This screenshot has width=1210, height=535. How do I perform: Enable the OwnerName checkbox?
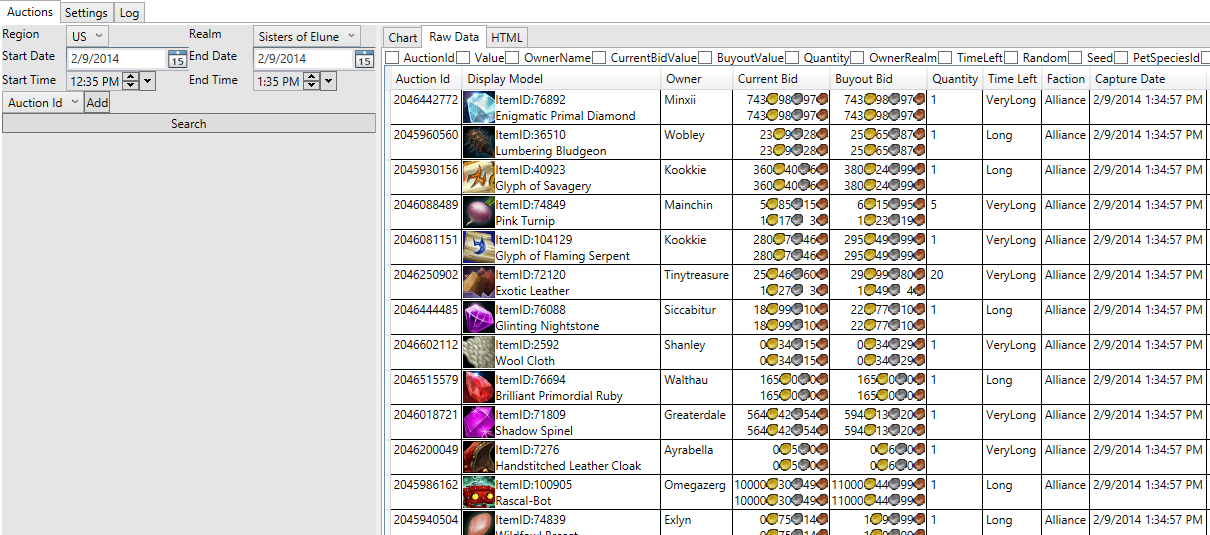[513, 58]
